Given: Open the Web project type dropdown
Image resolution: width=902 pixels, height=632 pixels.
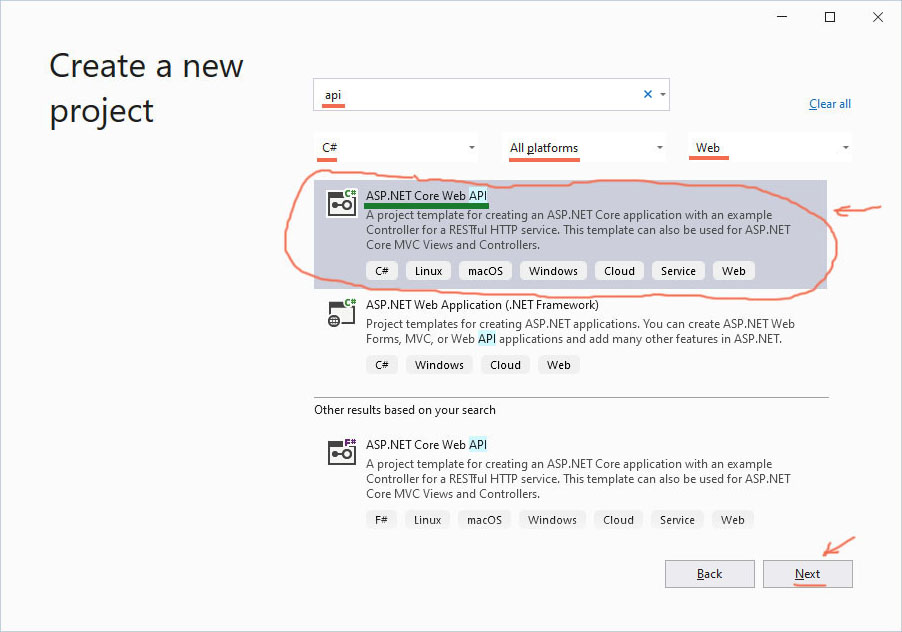Looking at the screenshot, I should [770, 148].
